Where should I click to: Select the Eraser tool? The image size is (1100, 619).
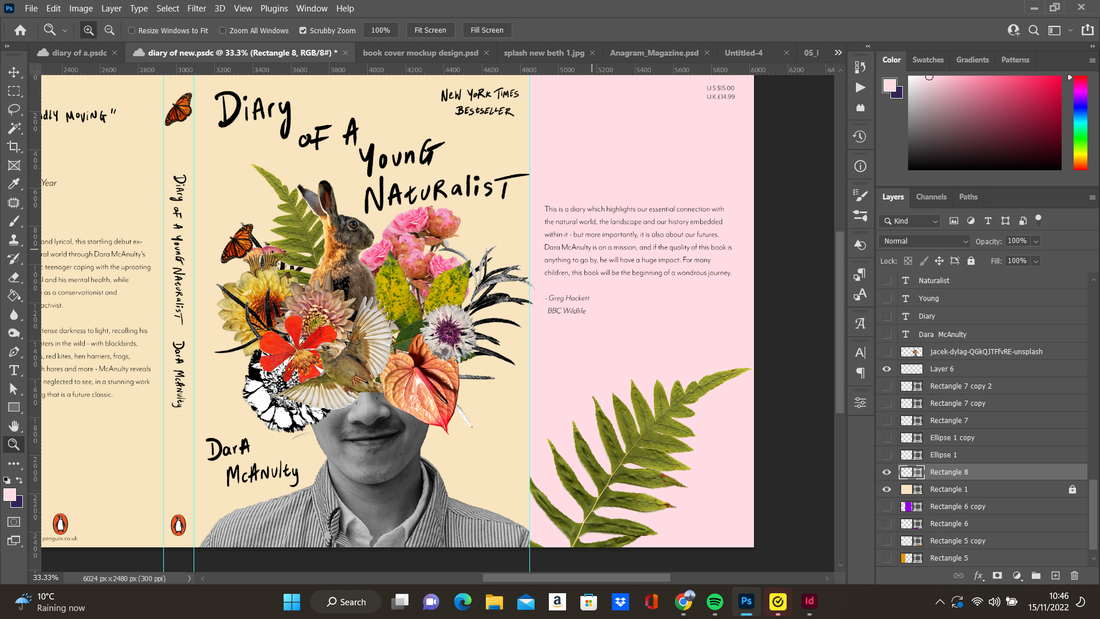click(13, 277)
